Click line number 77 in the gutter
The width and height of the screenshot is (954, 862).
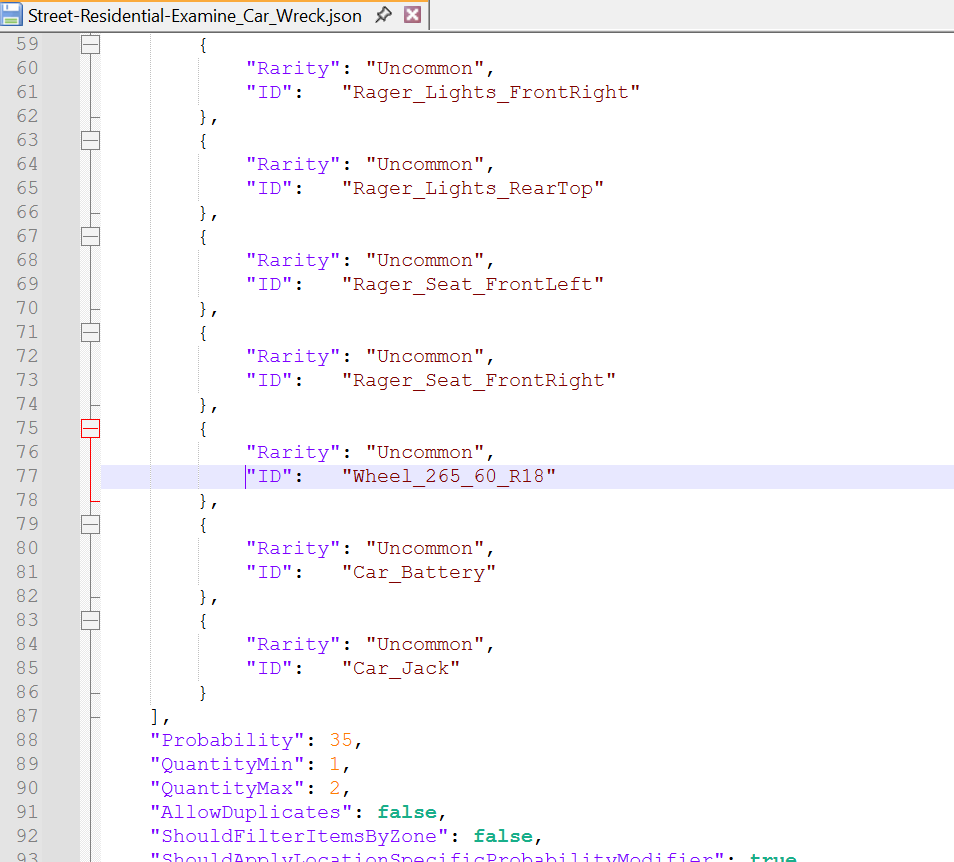point(27,476)
